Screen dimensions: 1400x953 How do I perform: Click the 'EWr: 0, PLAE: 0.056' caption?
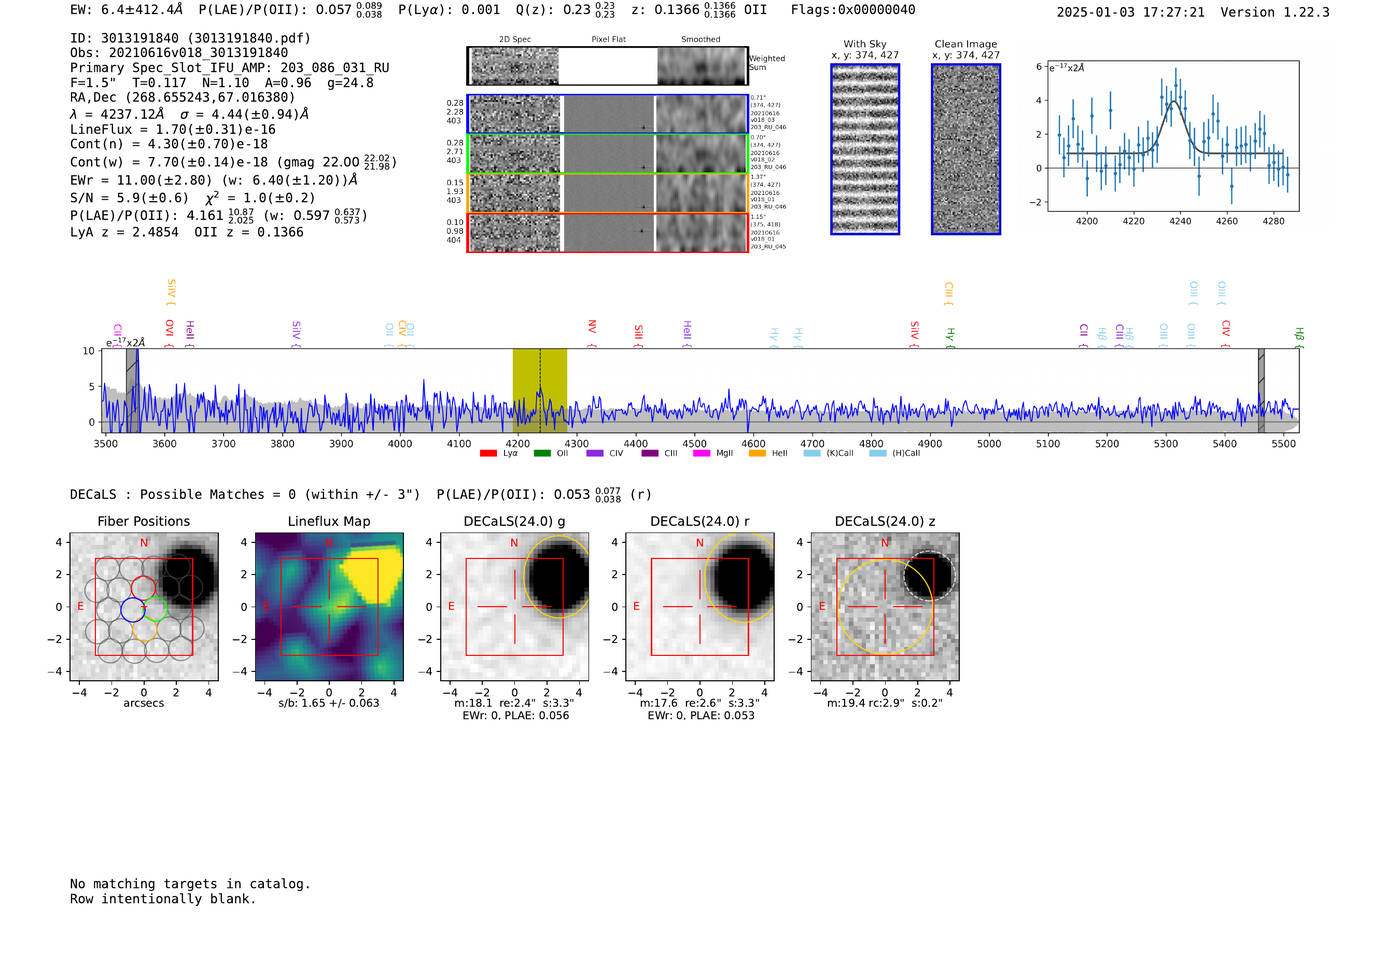tap(516, 716)
